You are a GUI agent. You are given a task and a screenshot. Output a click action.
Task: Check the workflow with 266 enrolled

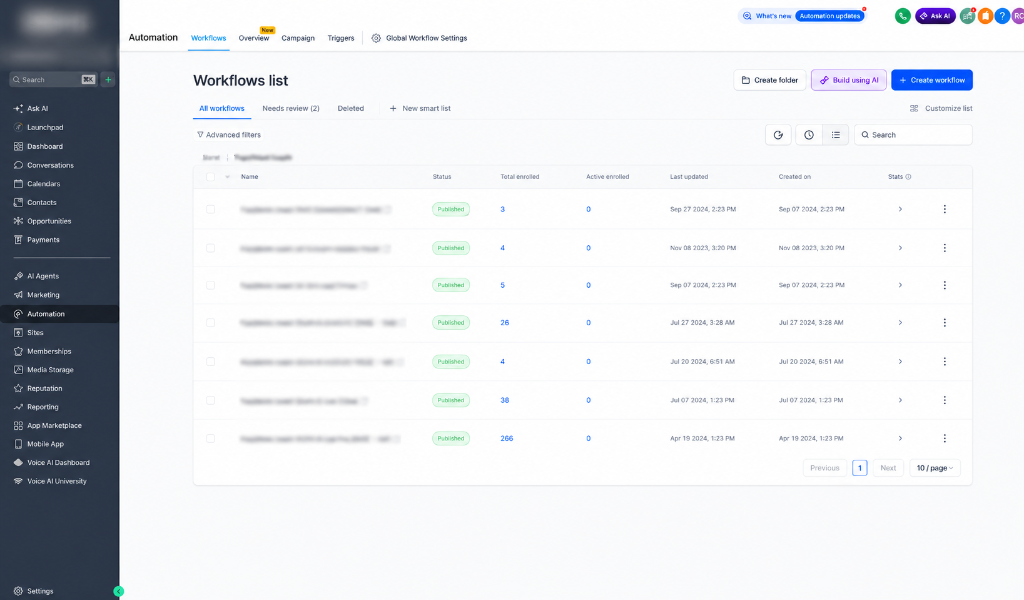pyautogui.click(x=210, y=439)
